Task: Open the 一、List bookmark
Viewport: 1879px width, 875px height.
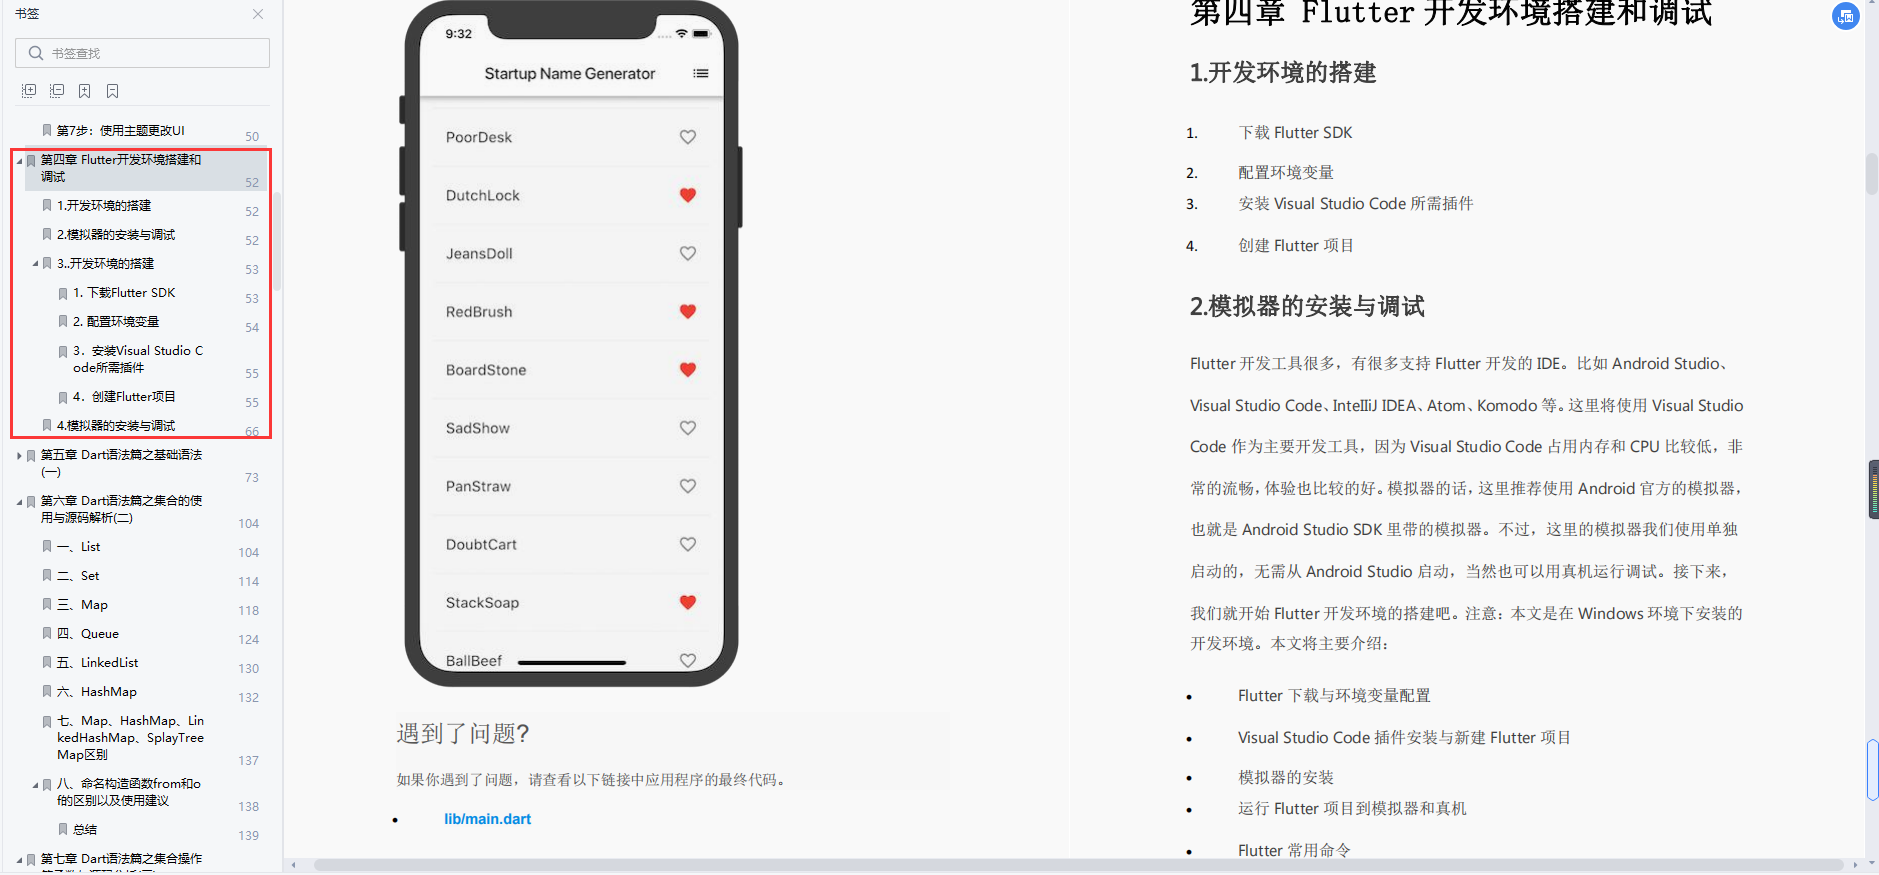Action: (x=78, y=547)
